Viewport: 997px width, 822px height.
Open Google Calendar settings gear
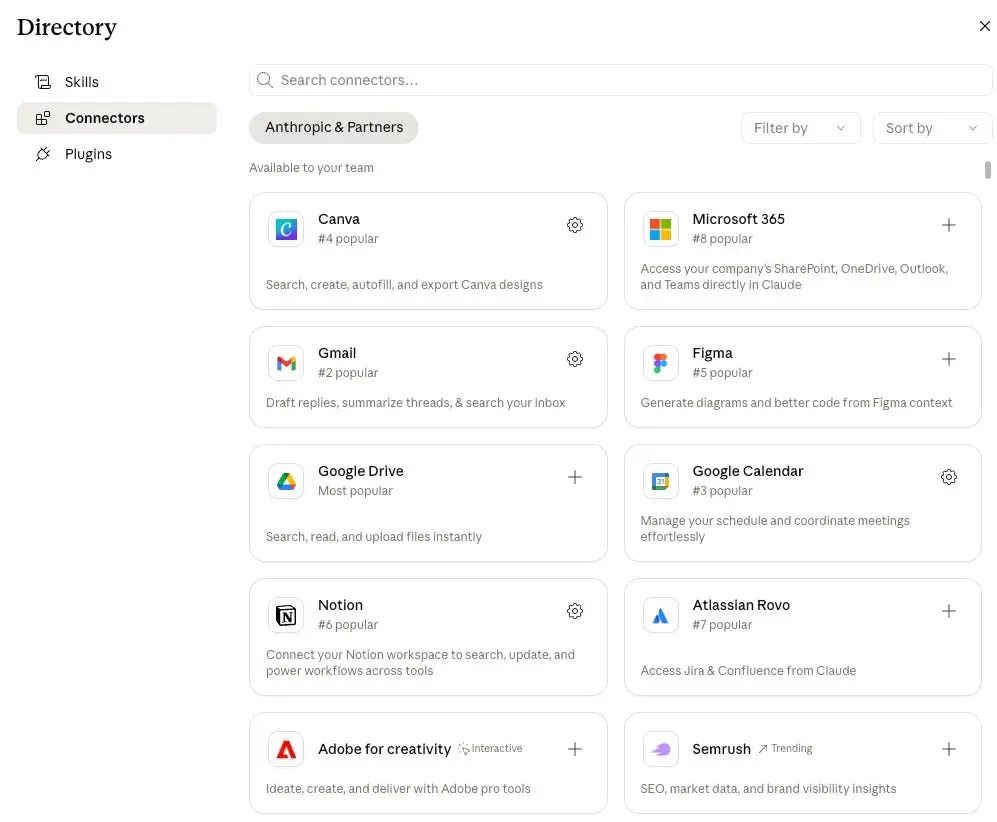pos(948,477)
